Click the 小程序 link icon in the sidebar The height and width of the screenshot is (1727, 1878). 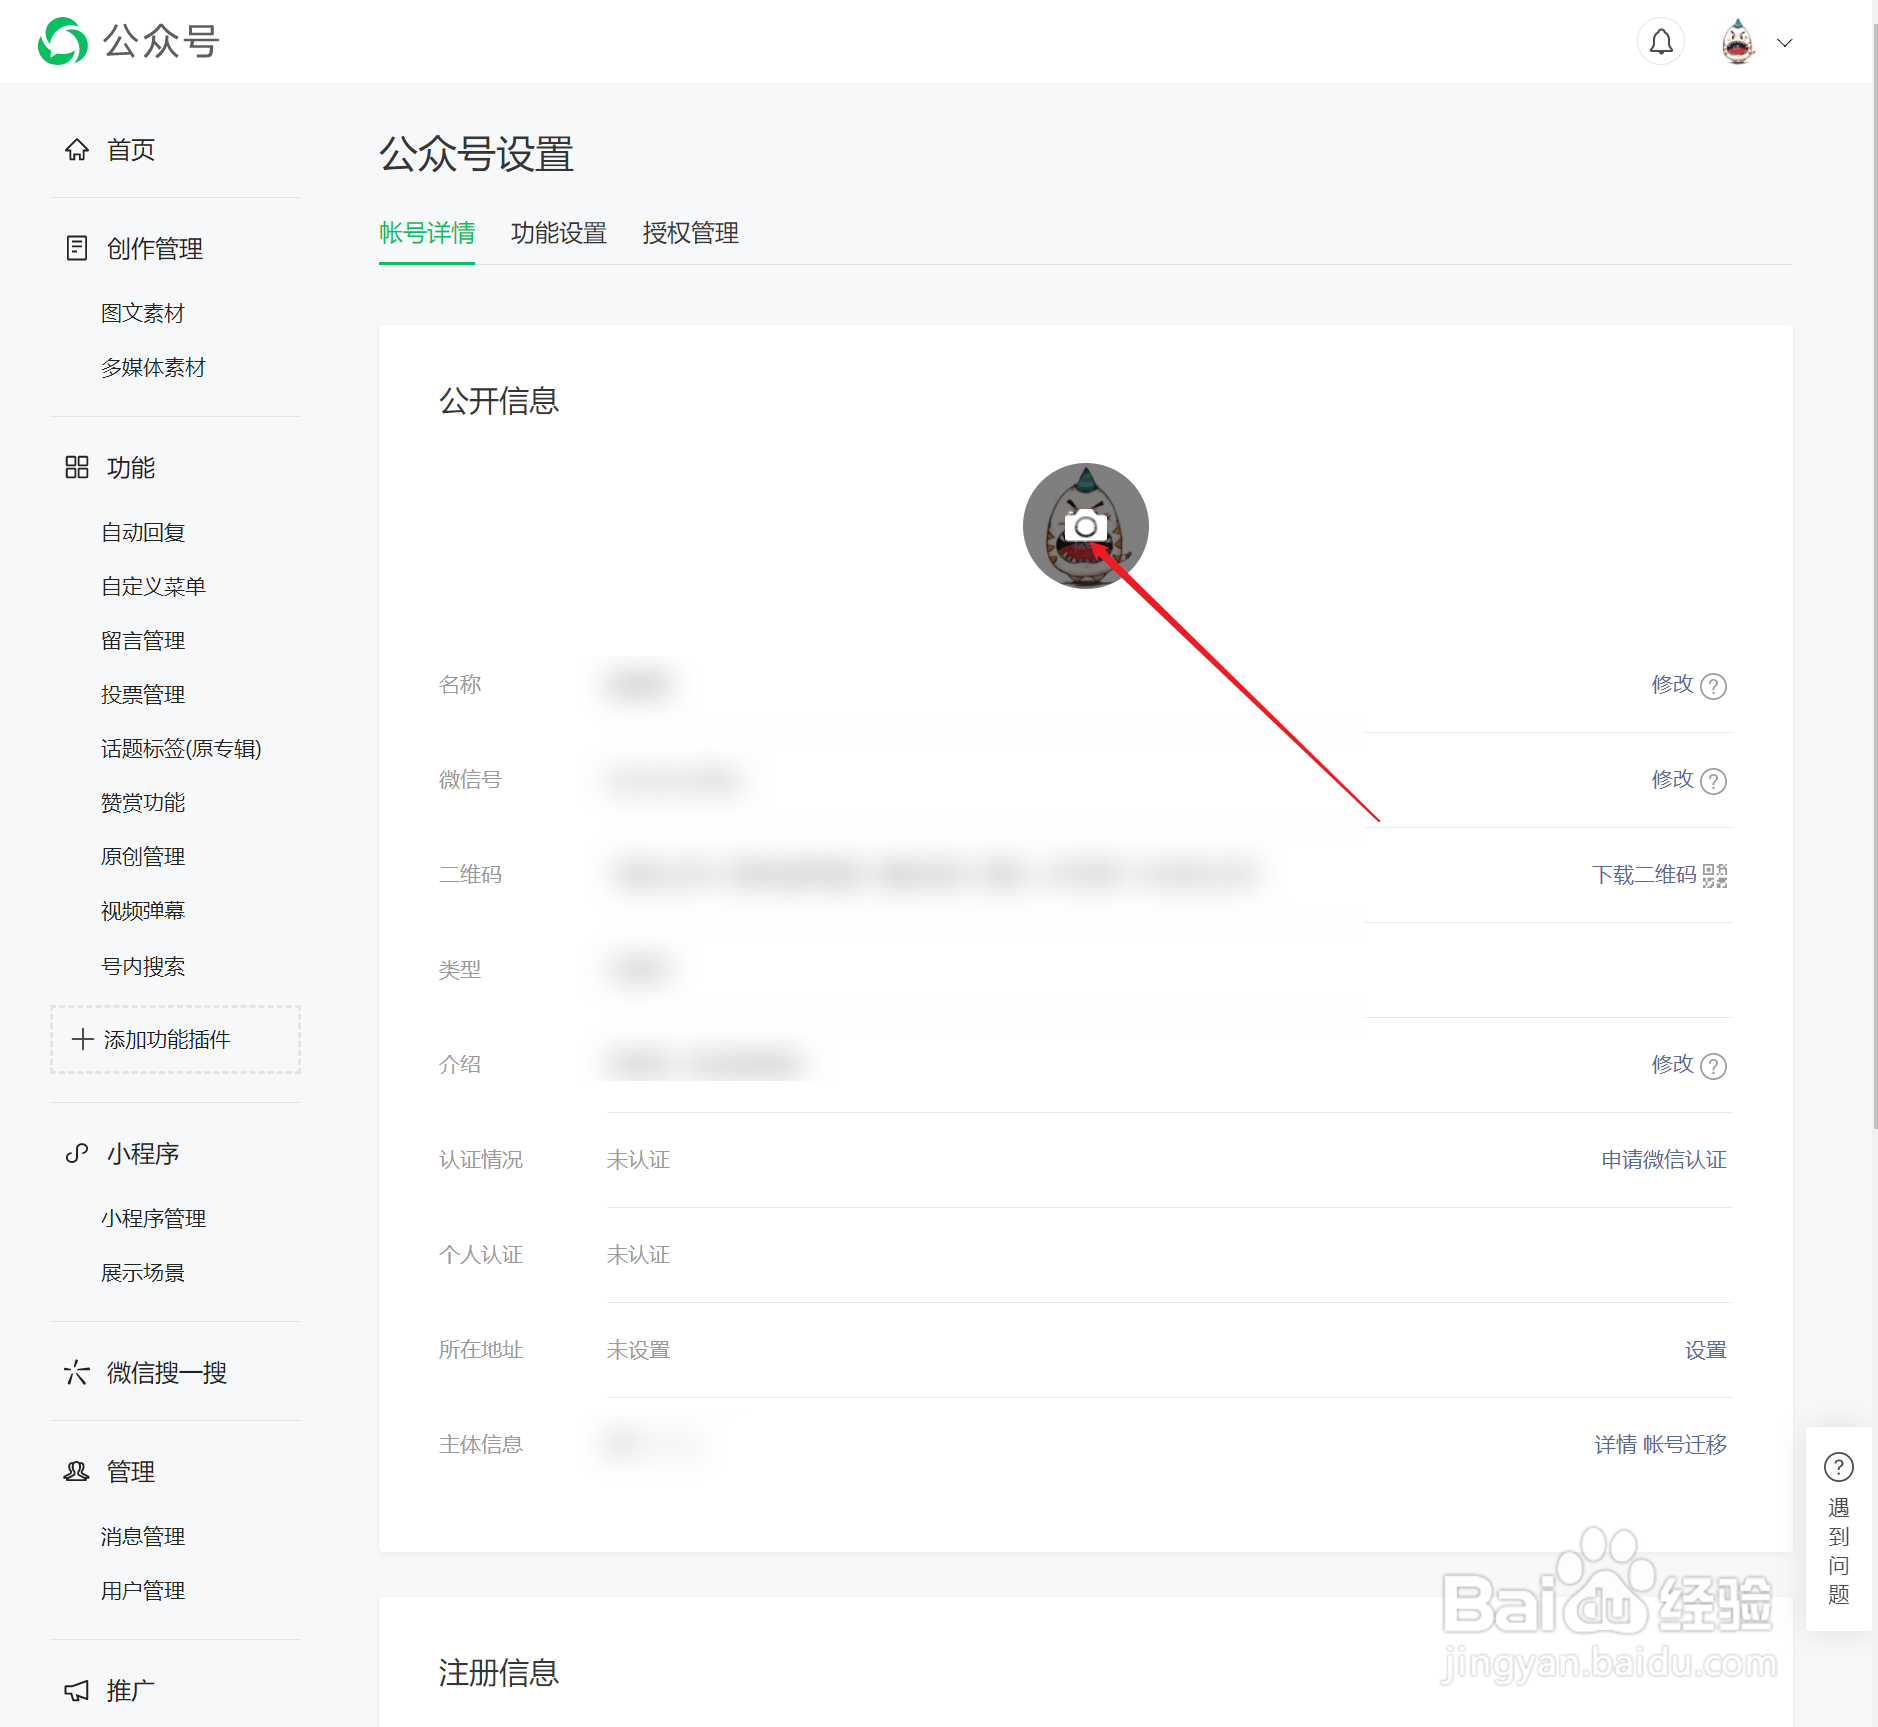tap(77, 1153)
